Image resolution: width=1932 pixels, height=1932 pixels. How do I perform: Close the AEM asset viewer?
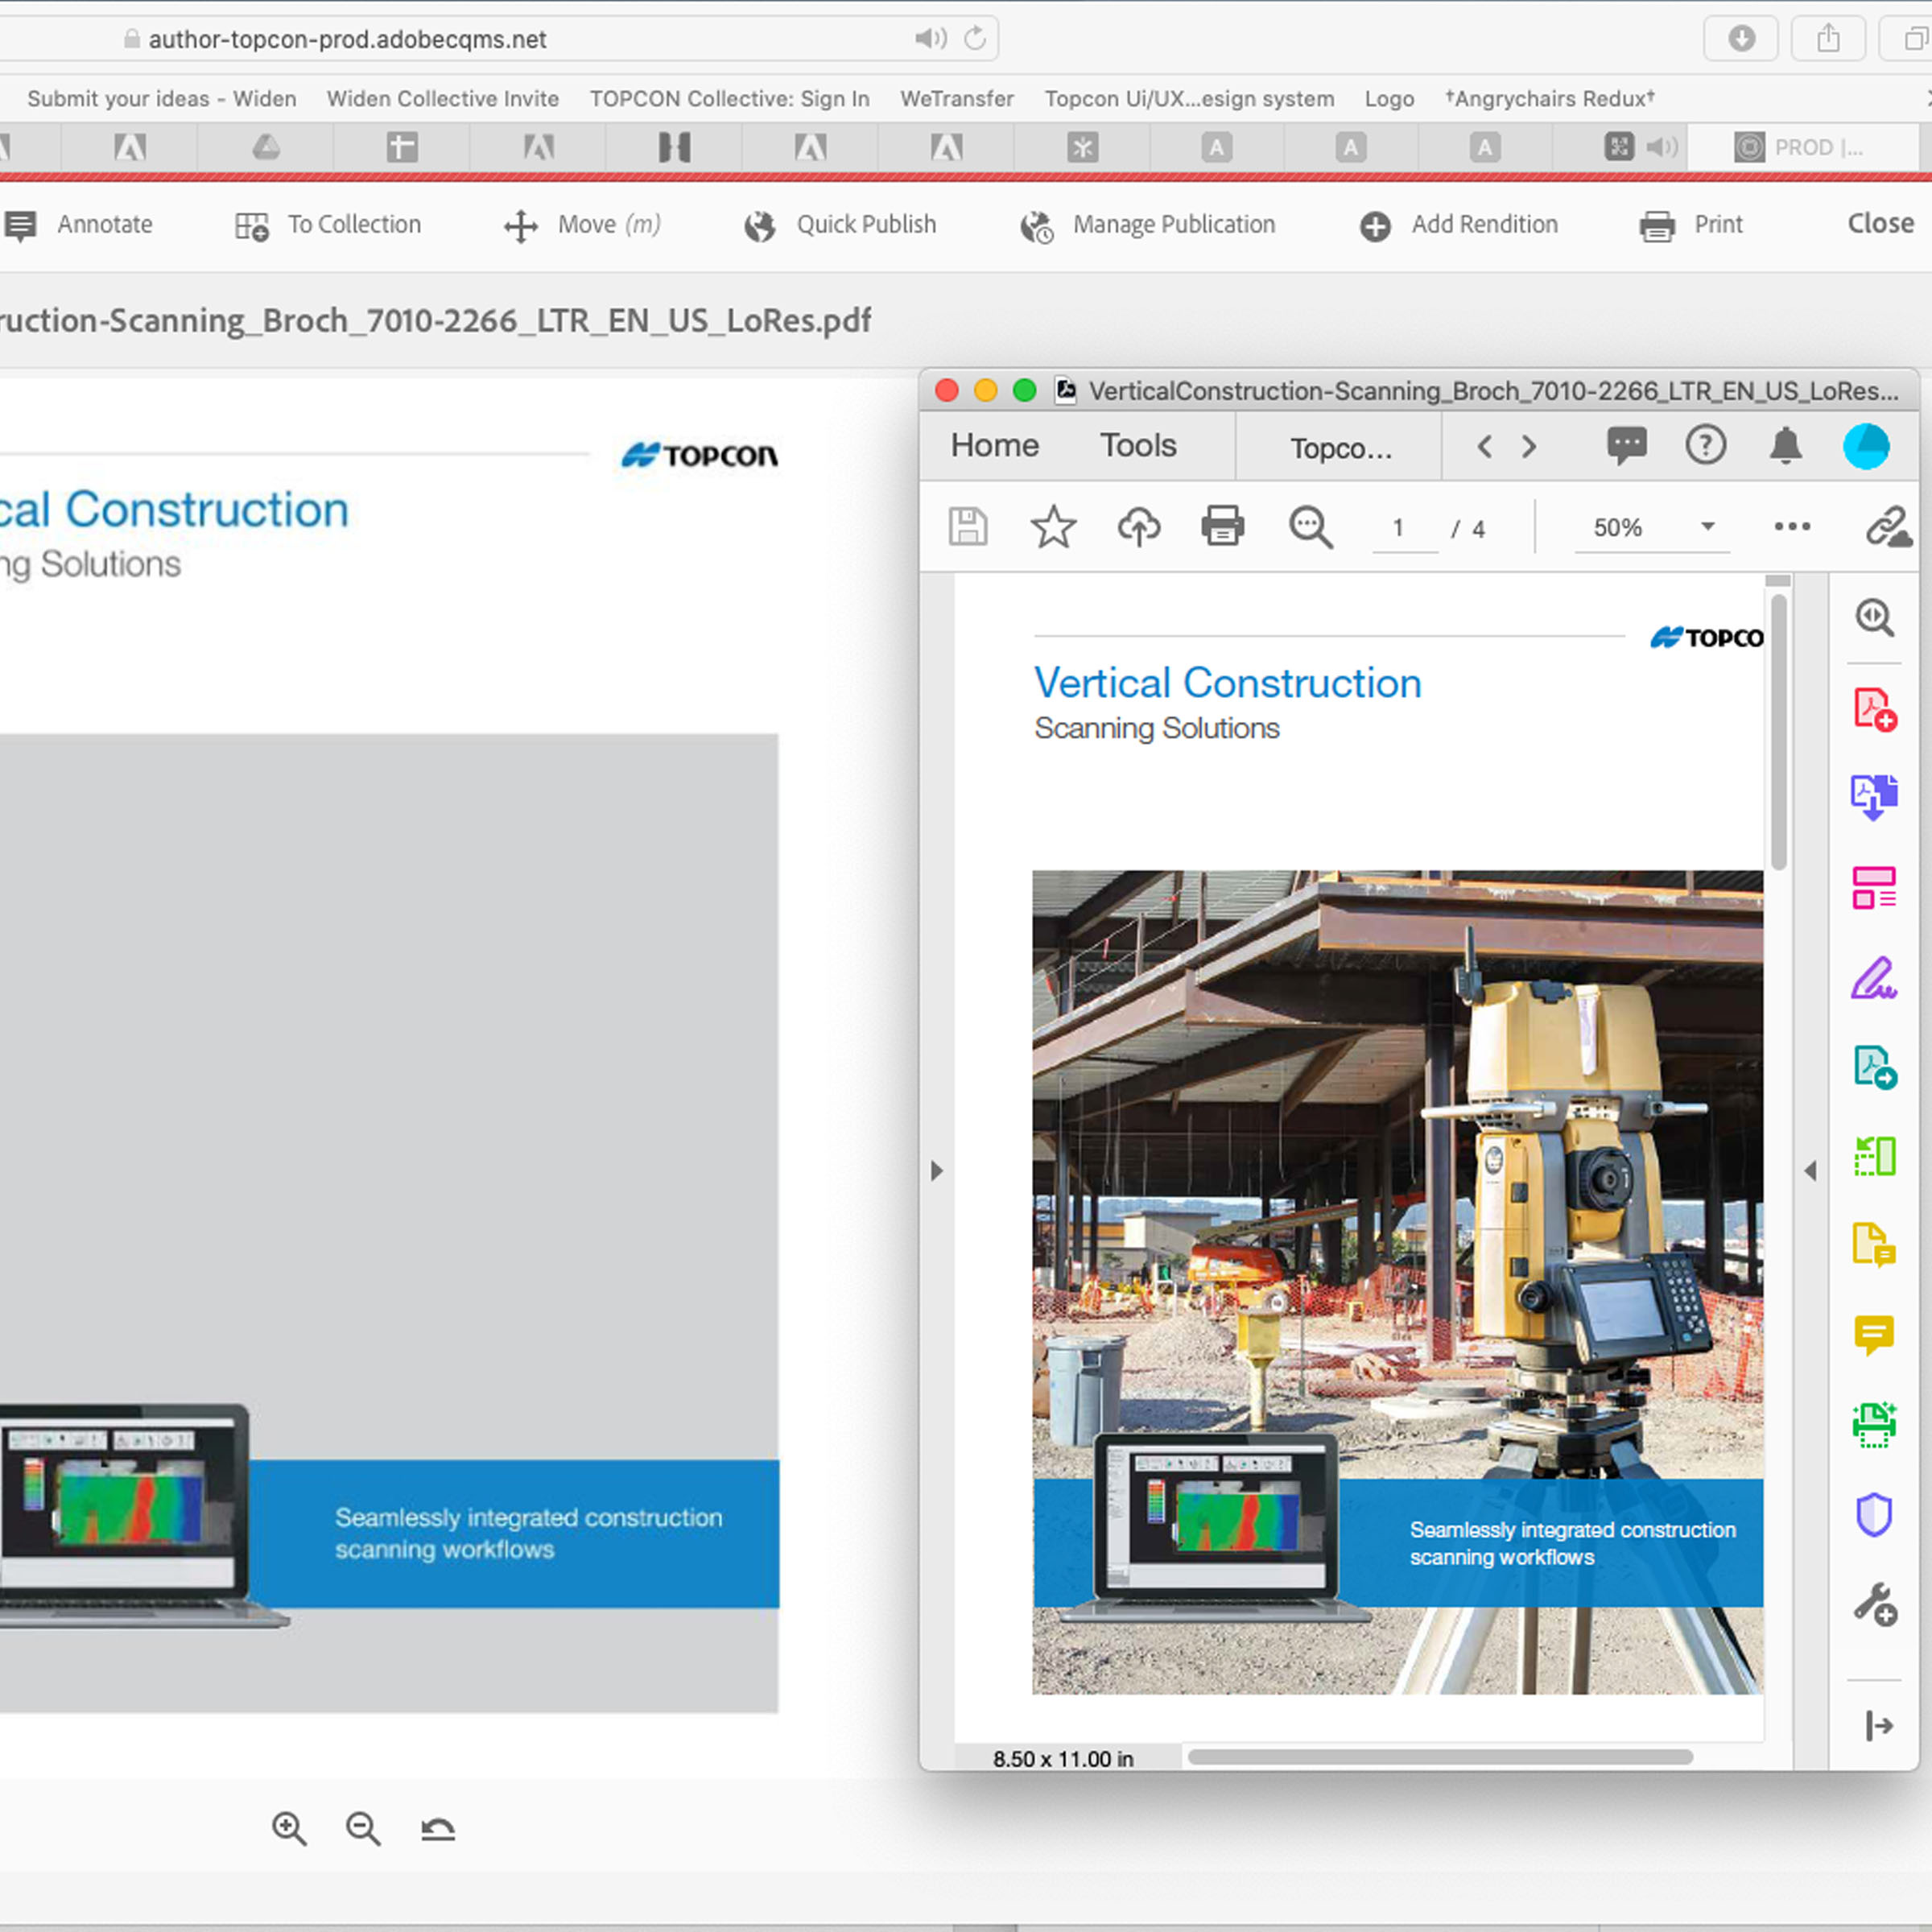pos(1880,224)
